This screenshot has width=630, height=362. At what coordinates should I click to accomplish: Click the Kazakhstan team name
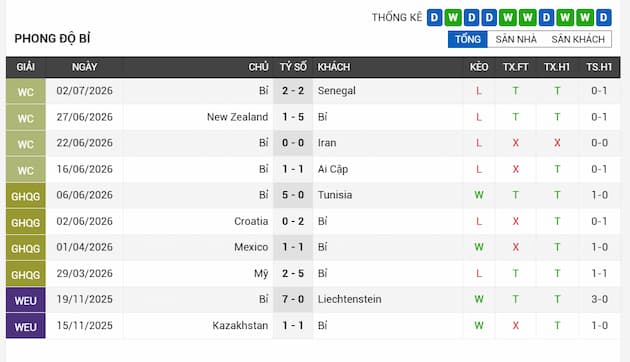point(240,325)
